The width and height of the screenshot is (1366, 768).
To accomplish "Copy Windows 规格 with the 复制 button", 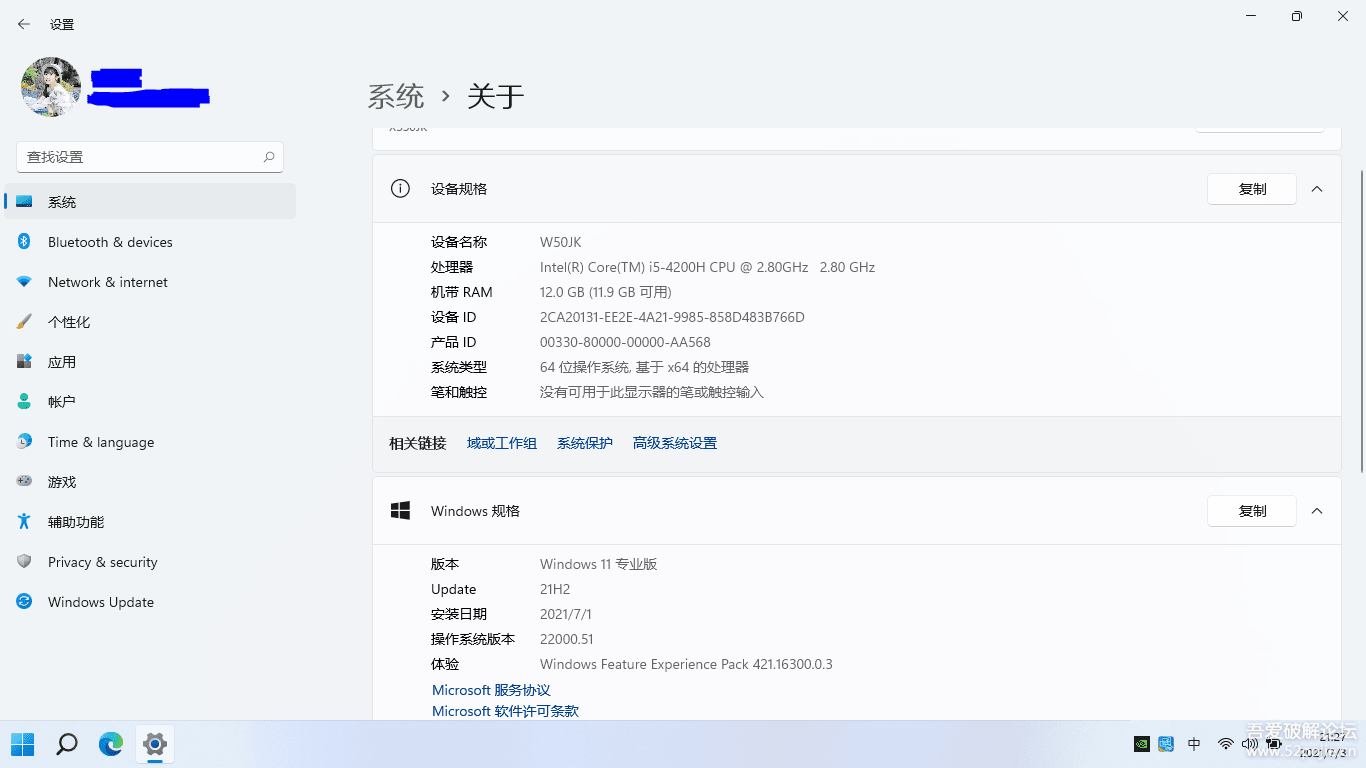I will (1252, 511).
